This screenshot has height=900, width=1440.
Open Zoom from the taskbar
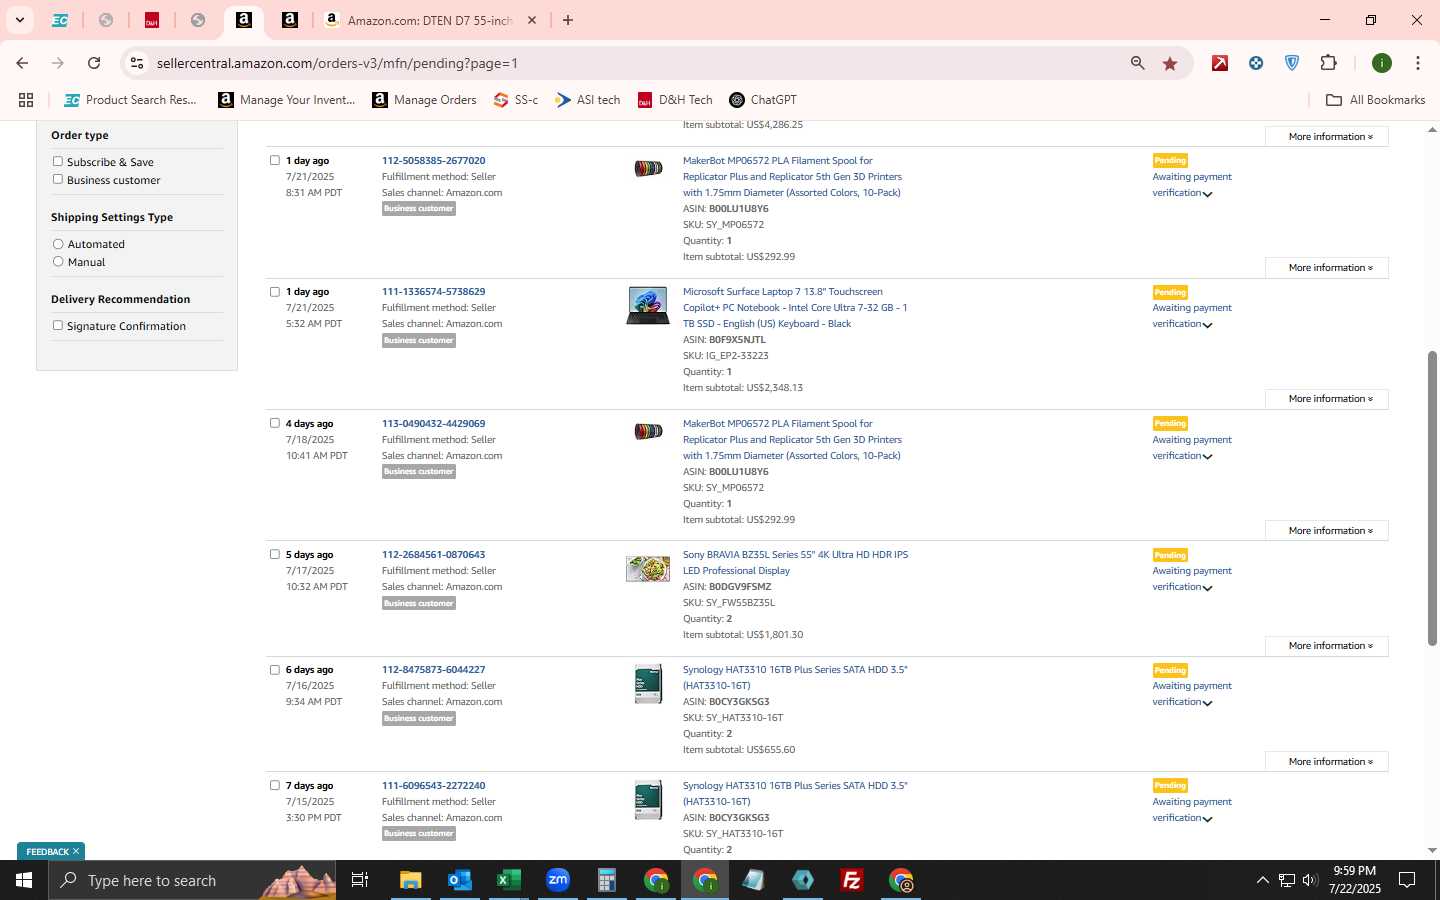pyautogui.click(x=558, y=880)
